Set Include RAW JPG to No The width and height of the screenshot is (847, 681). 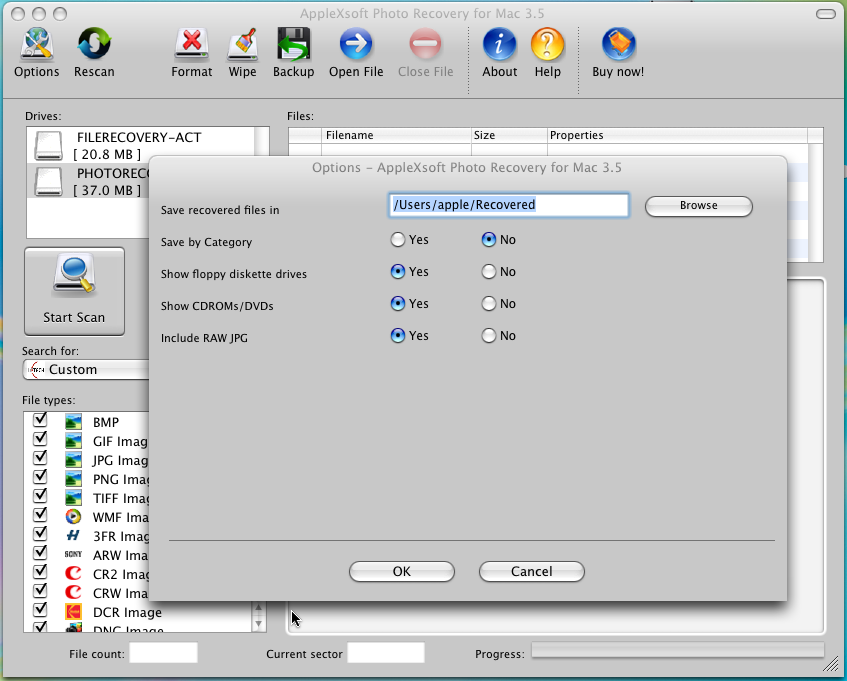click(489, 336)
